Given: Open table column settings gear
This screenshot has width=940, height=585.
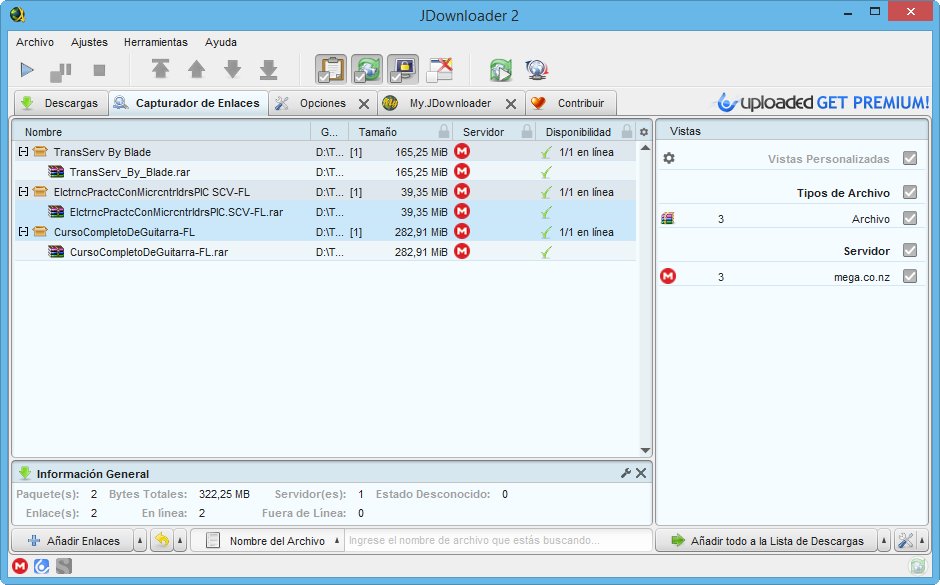Looking at the screenshot, I should point(644,132).
